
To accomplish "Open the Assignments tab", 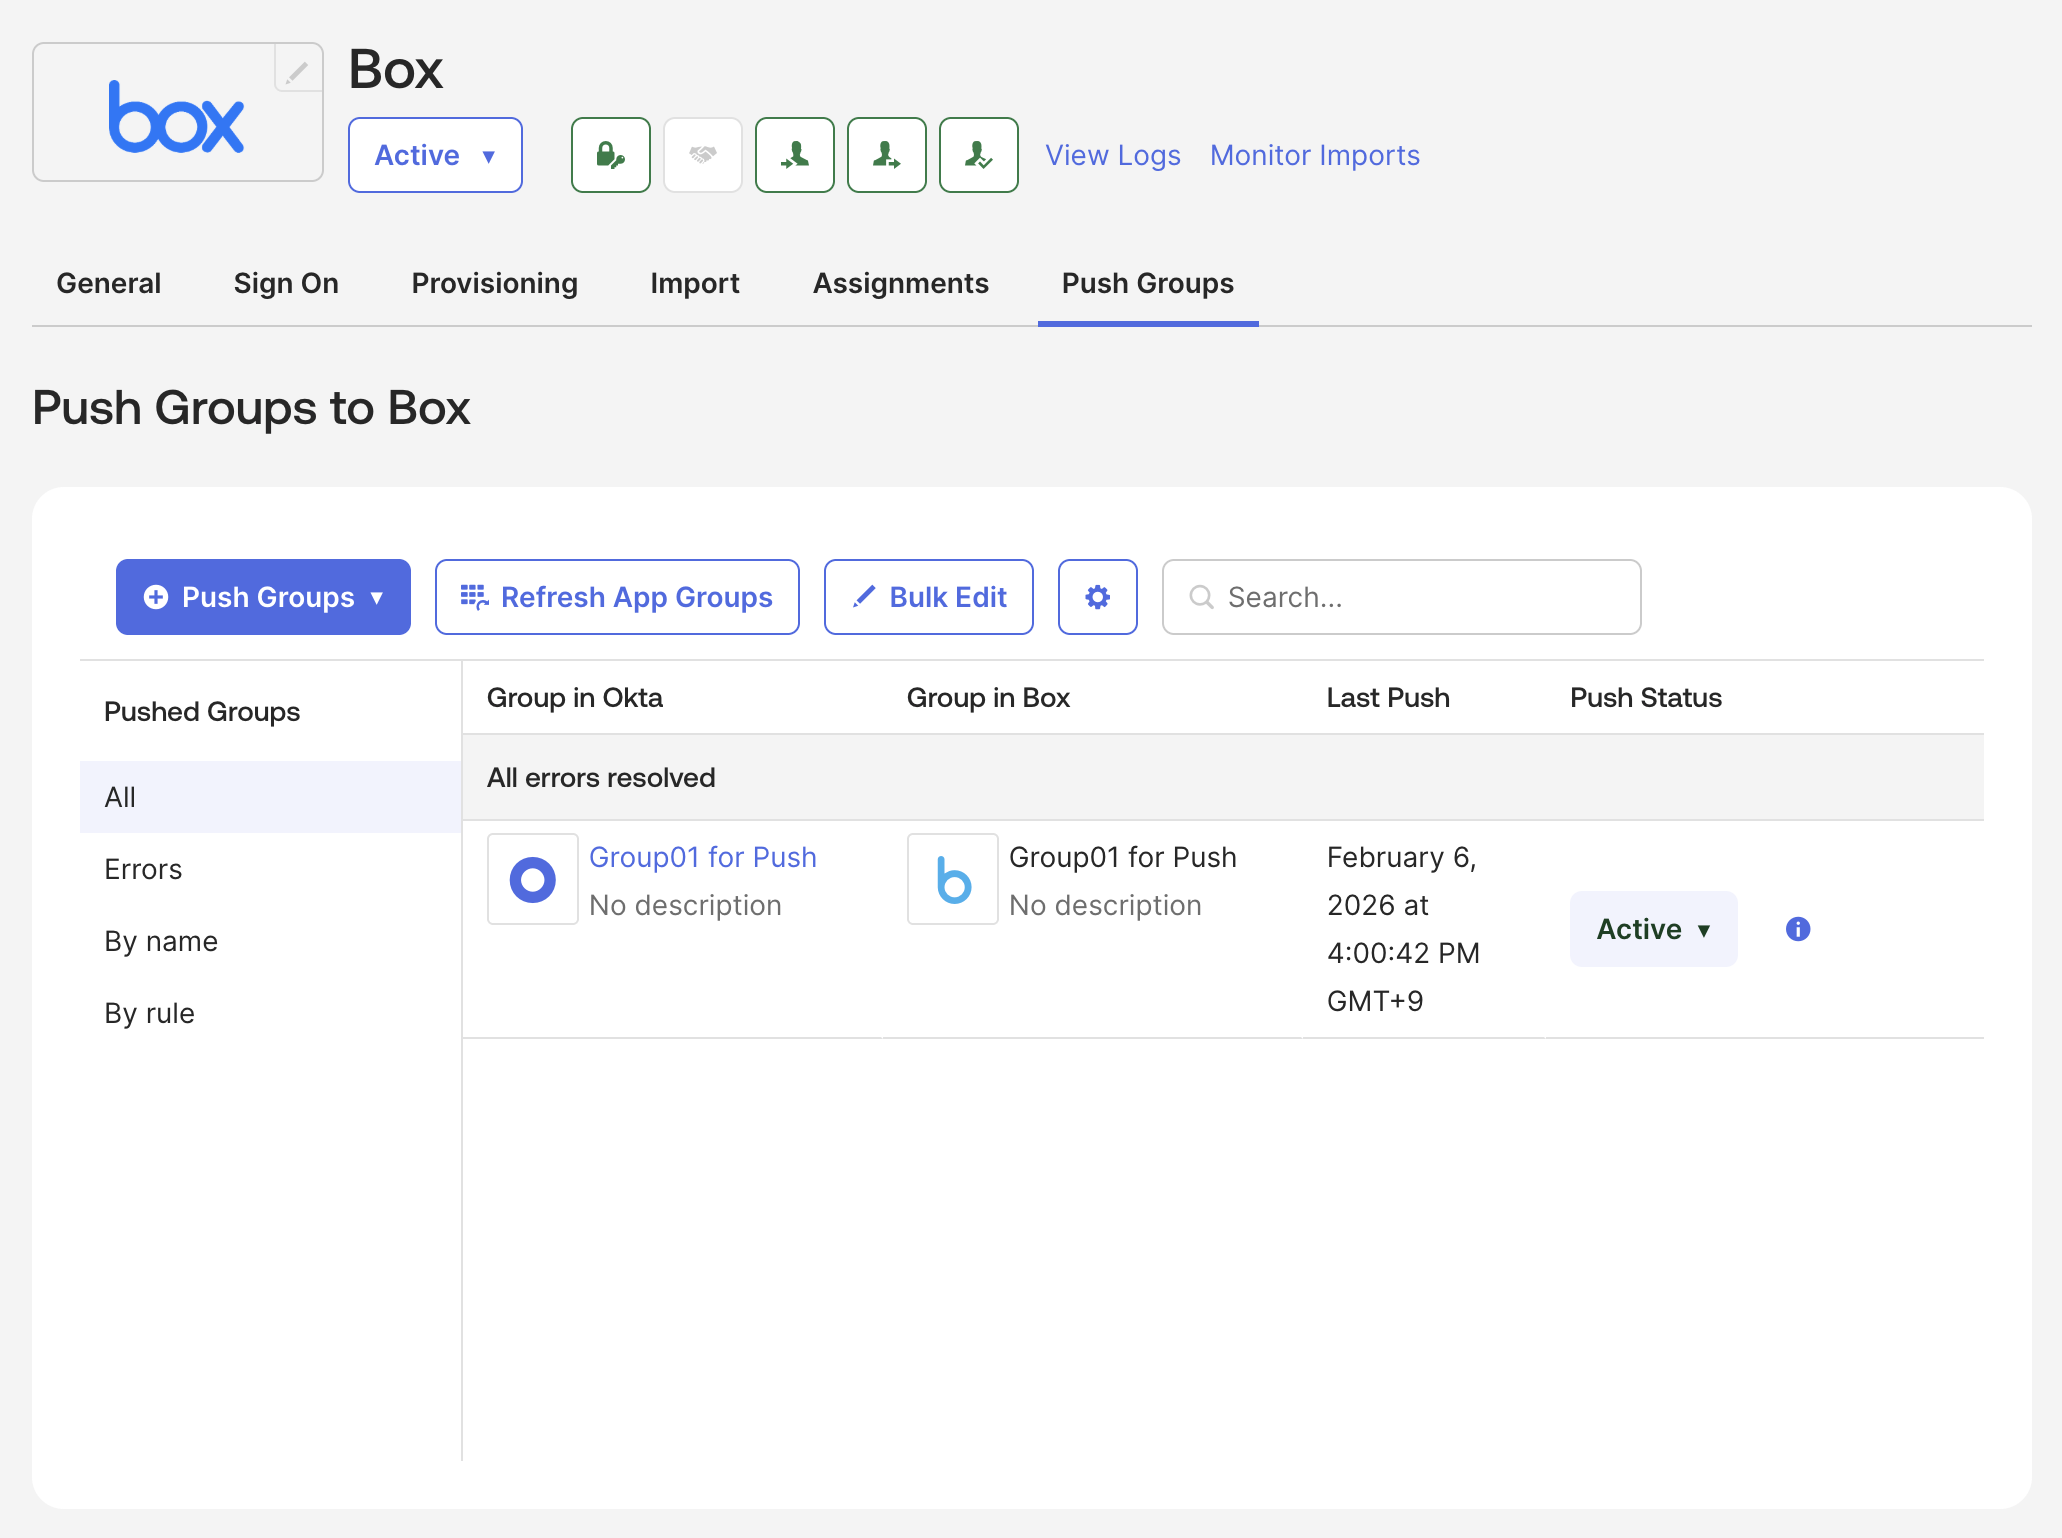I will point(901,283).
